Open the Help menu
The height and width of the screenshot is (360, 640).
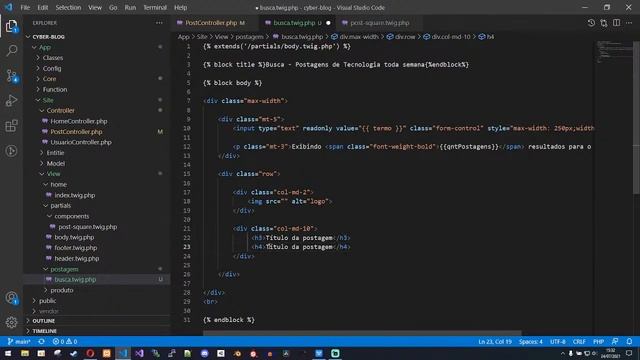pyautogui.click(x=180, y=7)
